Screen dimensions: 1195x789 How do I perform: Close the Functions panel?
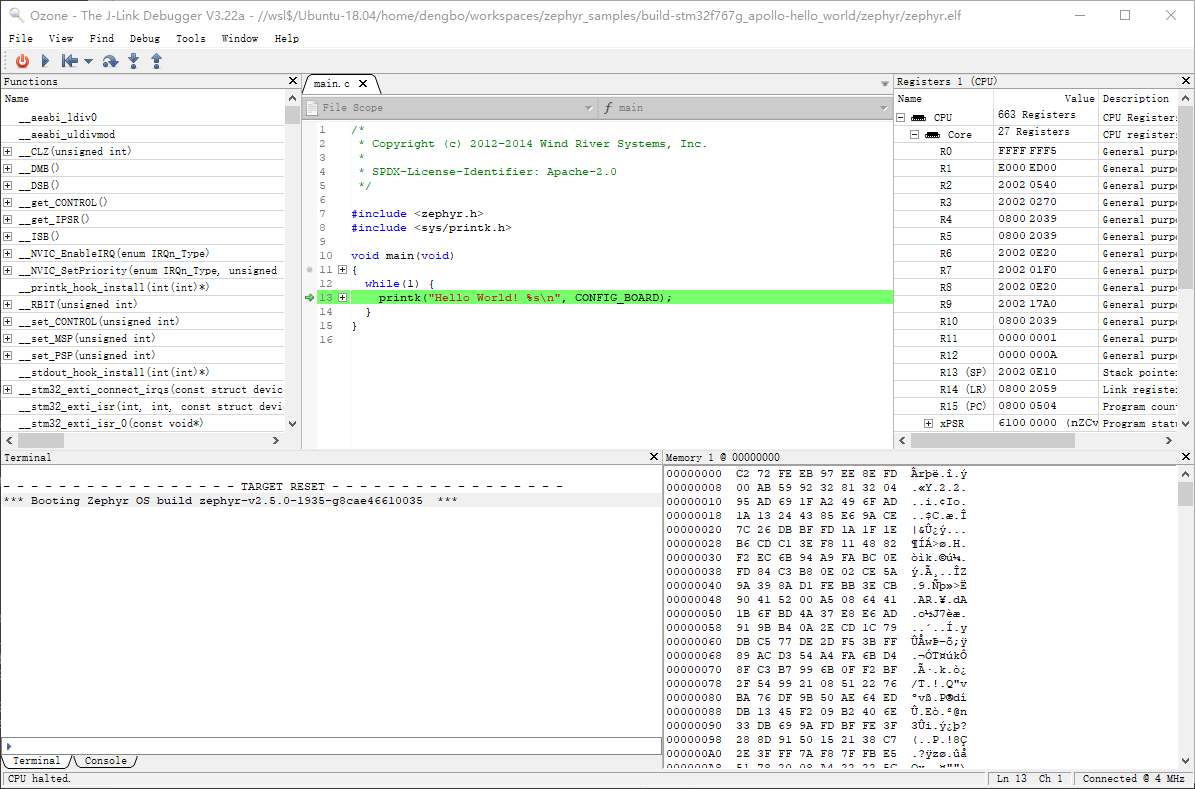pos(293,81)
